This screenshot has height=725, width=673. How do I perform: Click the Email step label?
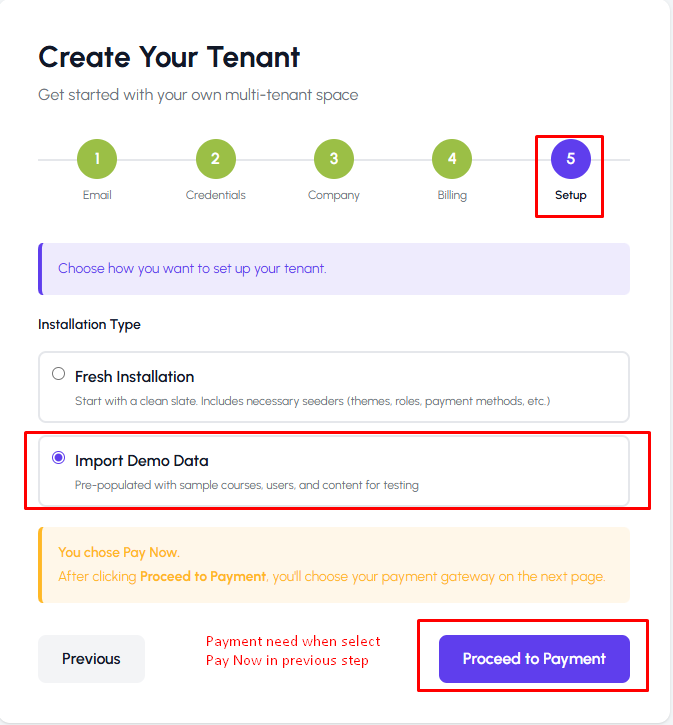coord(97,195)
